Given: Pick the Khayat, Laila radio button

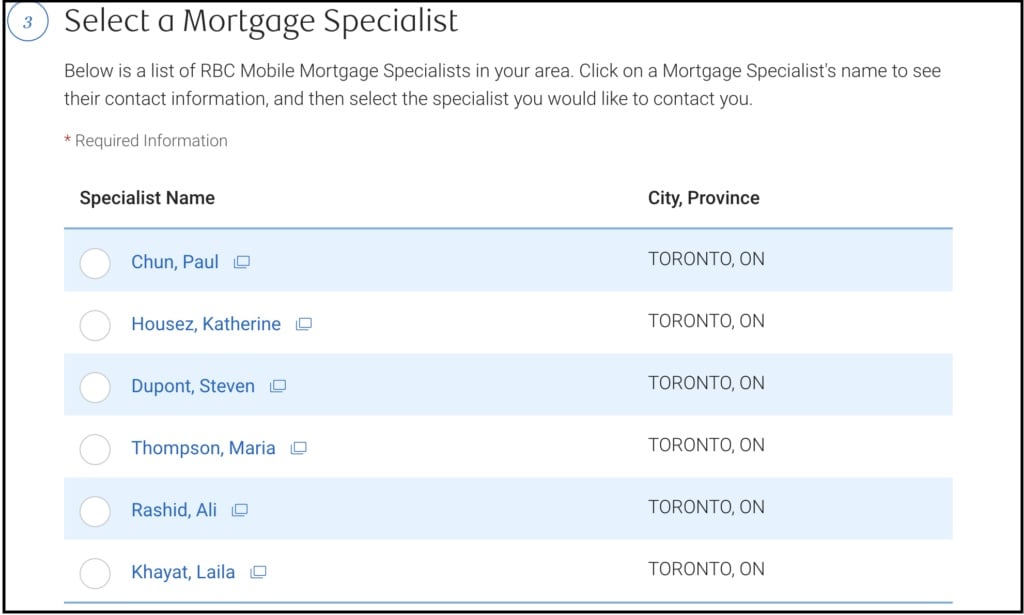Looking at the screenshot, I should (95, 573).
